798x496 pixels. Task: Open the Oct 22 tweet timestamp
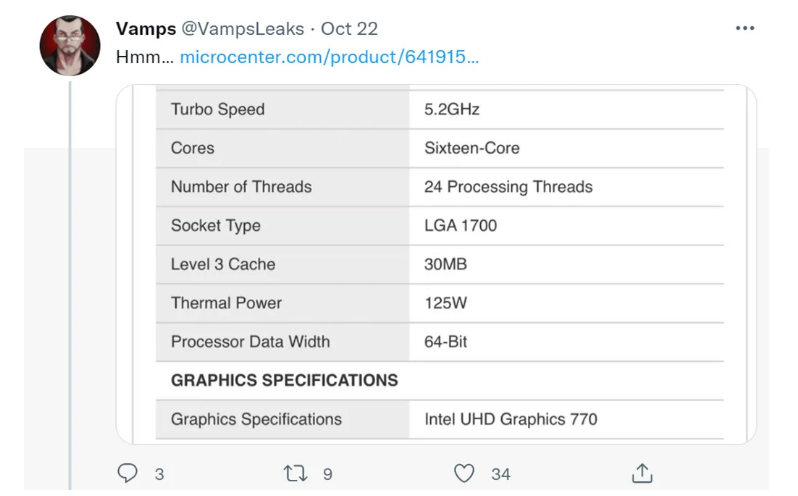click(x=349, y=28)
